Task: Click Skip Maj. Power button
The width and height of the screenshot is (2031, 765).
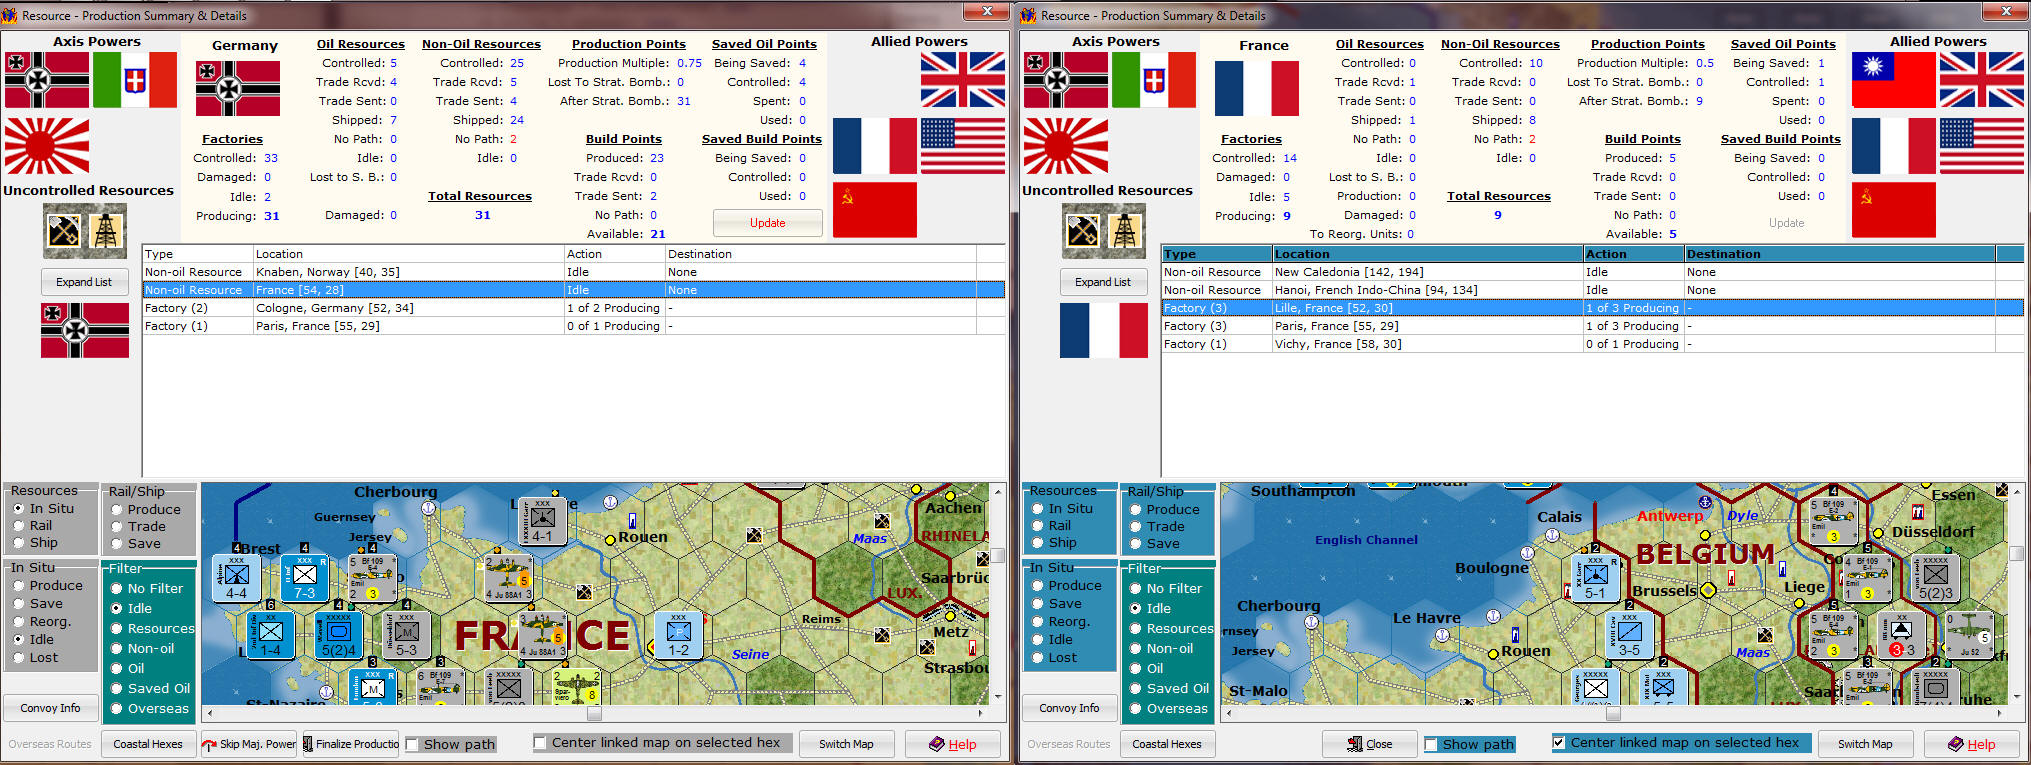Action: [x=249, y=744]
